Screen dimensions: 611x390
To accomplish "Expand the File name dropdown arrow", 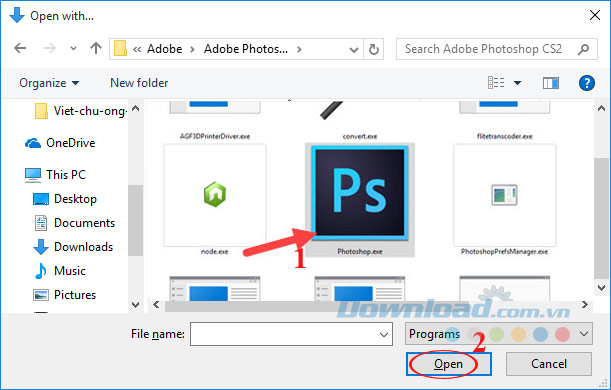I will tap(384, 334).
